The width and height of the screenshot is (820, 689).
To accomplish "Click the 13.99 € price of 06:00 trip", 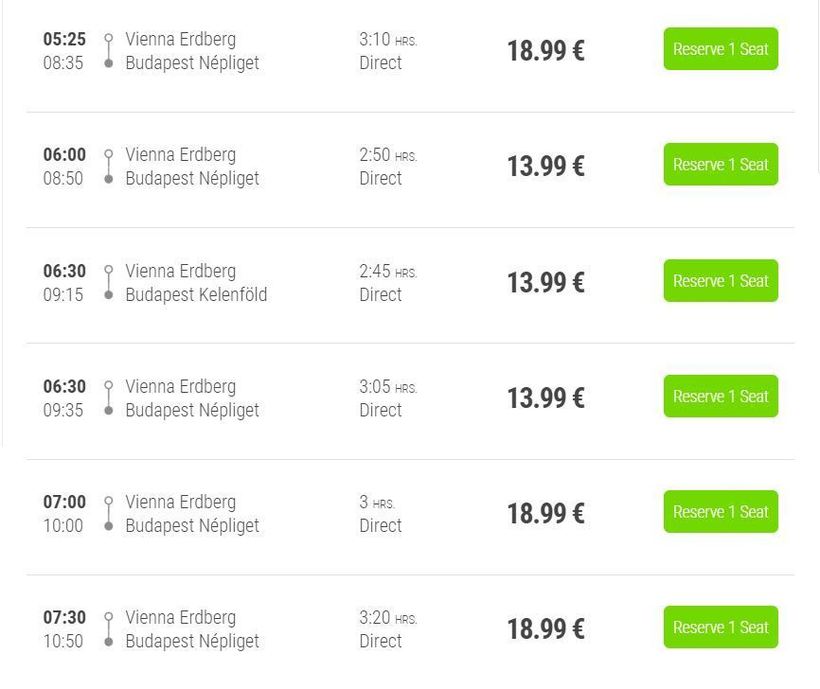I will click(545, 167).
